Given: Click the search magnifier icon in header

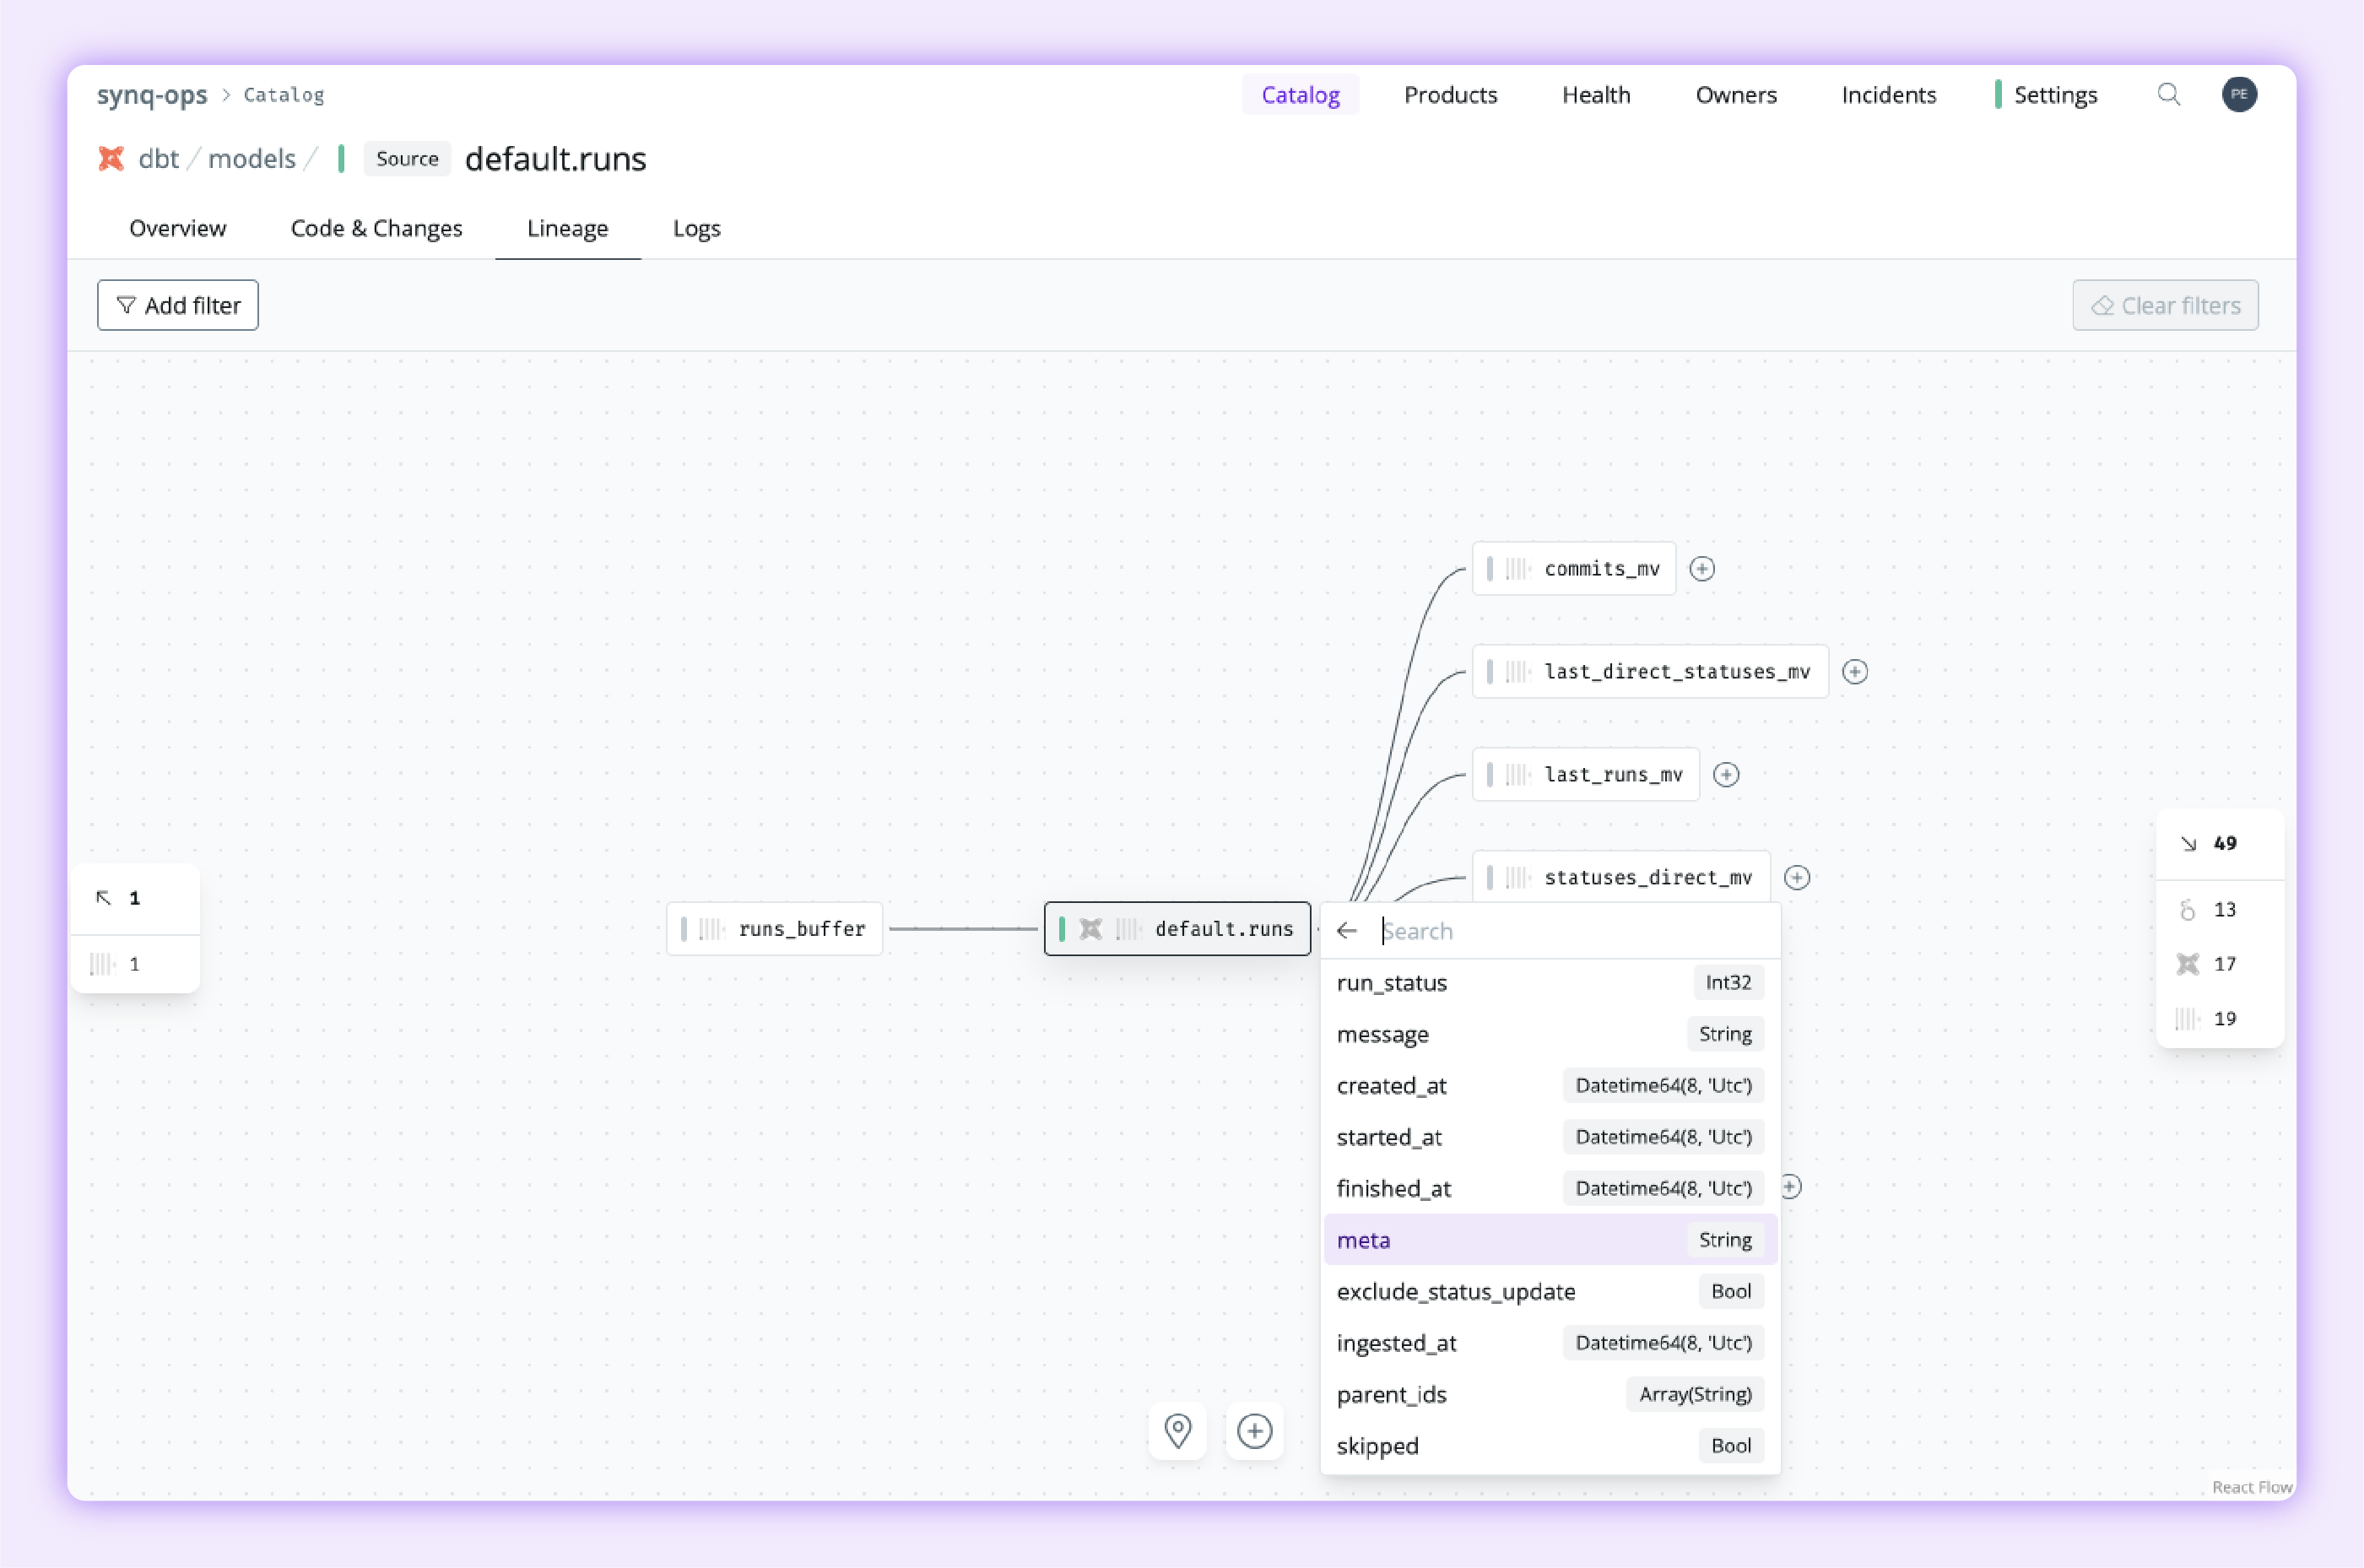Looking at the screenshot, I should [2168, 94].
